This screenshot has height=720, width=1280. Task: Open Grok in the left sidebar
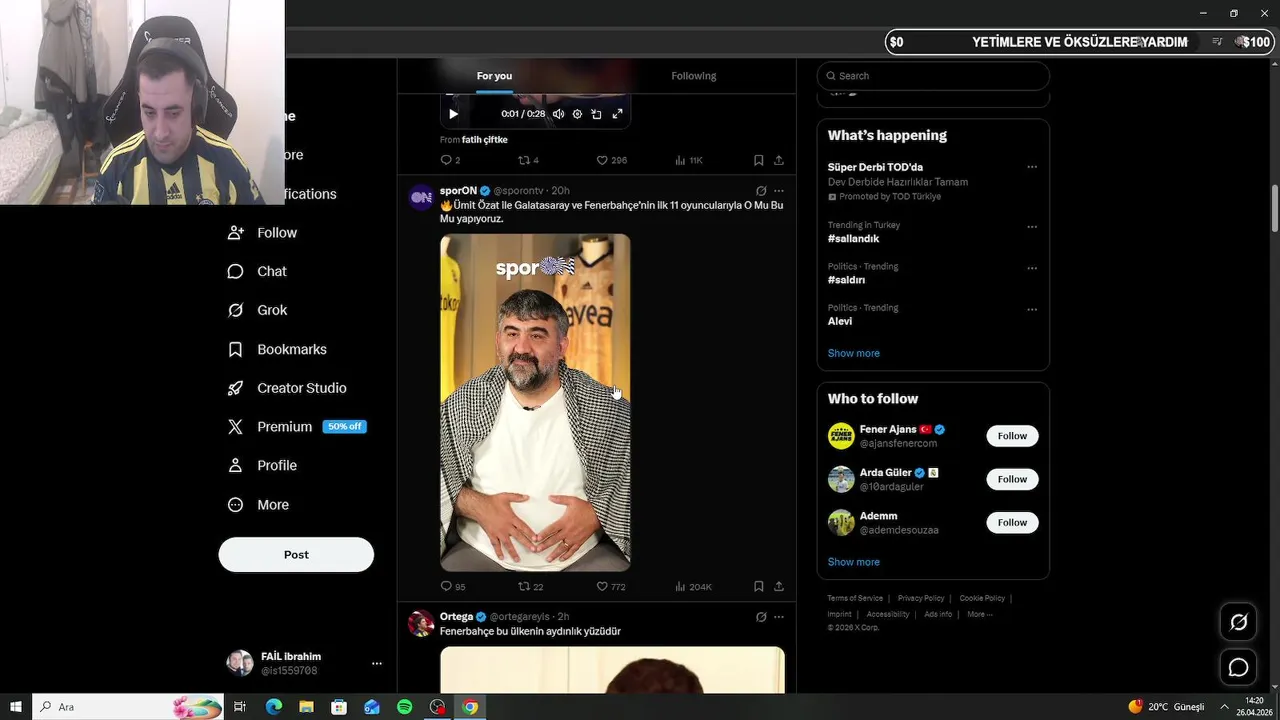click(258, 310)
